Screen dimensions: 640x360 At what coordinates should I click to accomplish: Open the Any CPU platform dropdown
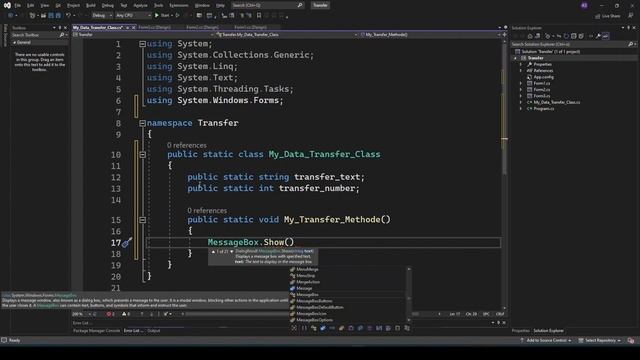pyautogui.click(x=133, y=16)
